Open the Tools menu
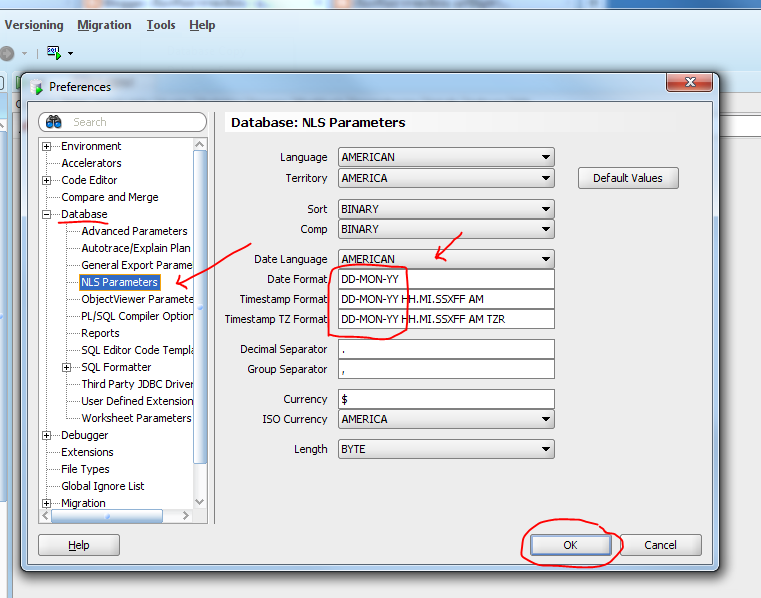This screenshot has height=598, width=761. pyautogui.click(x=161, y=25)
